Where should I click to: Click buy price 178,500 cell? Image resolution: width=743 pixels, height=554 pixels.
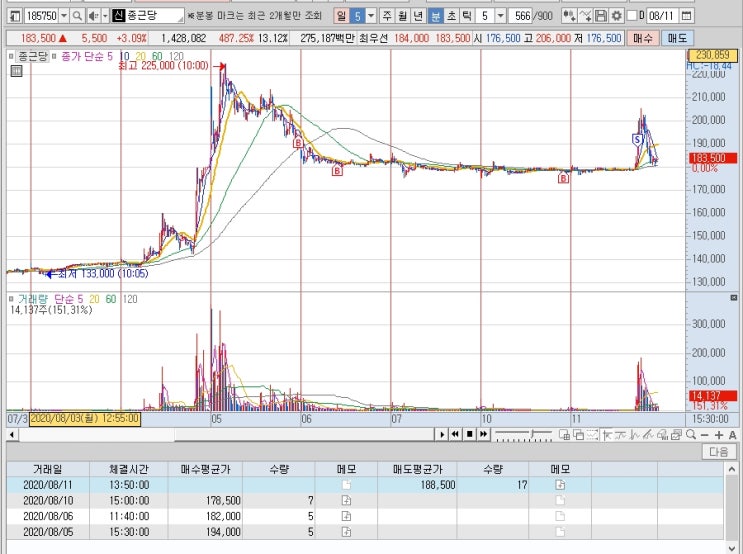[205, 500]
